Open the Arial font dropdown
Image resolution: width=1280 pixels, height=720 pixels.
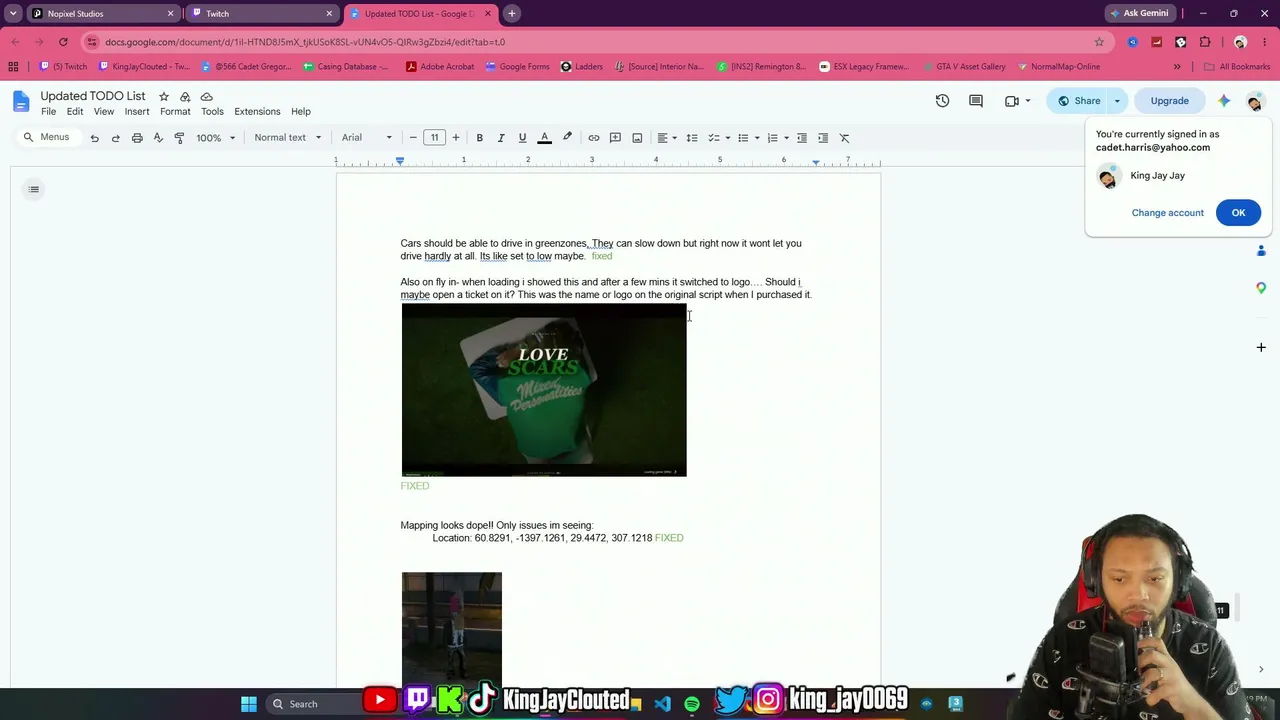tap(366, 138)
